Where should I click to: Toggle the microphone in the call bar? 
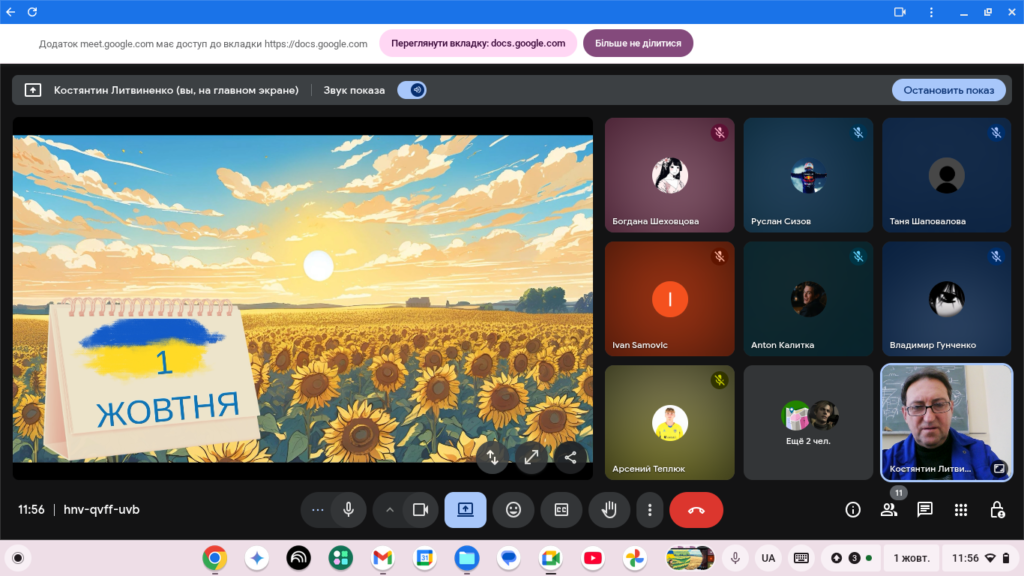[x=348, y=510]
